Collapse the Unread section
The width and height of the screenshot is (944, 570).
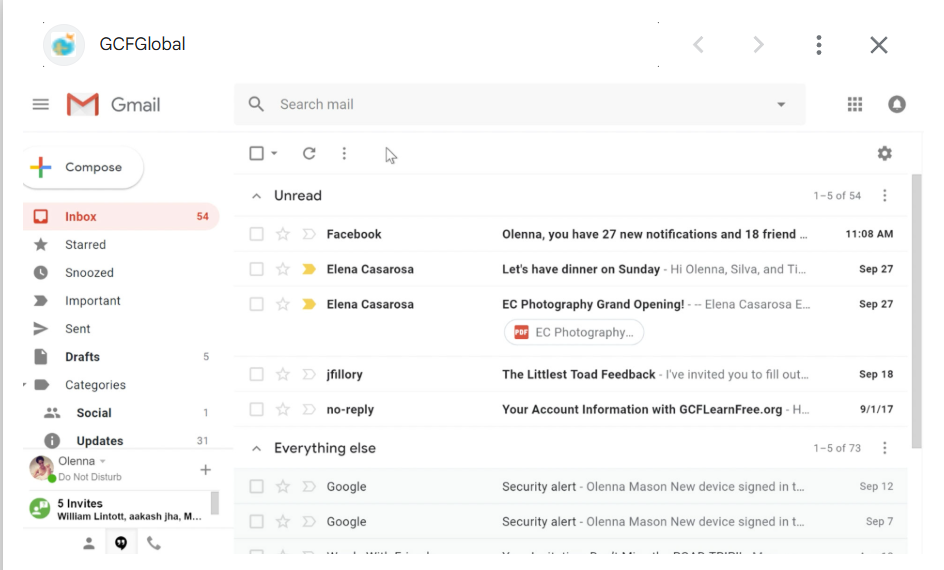[256, 196]
